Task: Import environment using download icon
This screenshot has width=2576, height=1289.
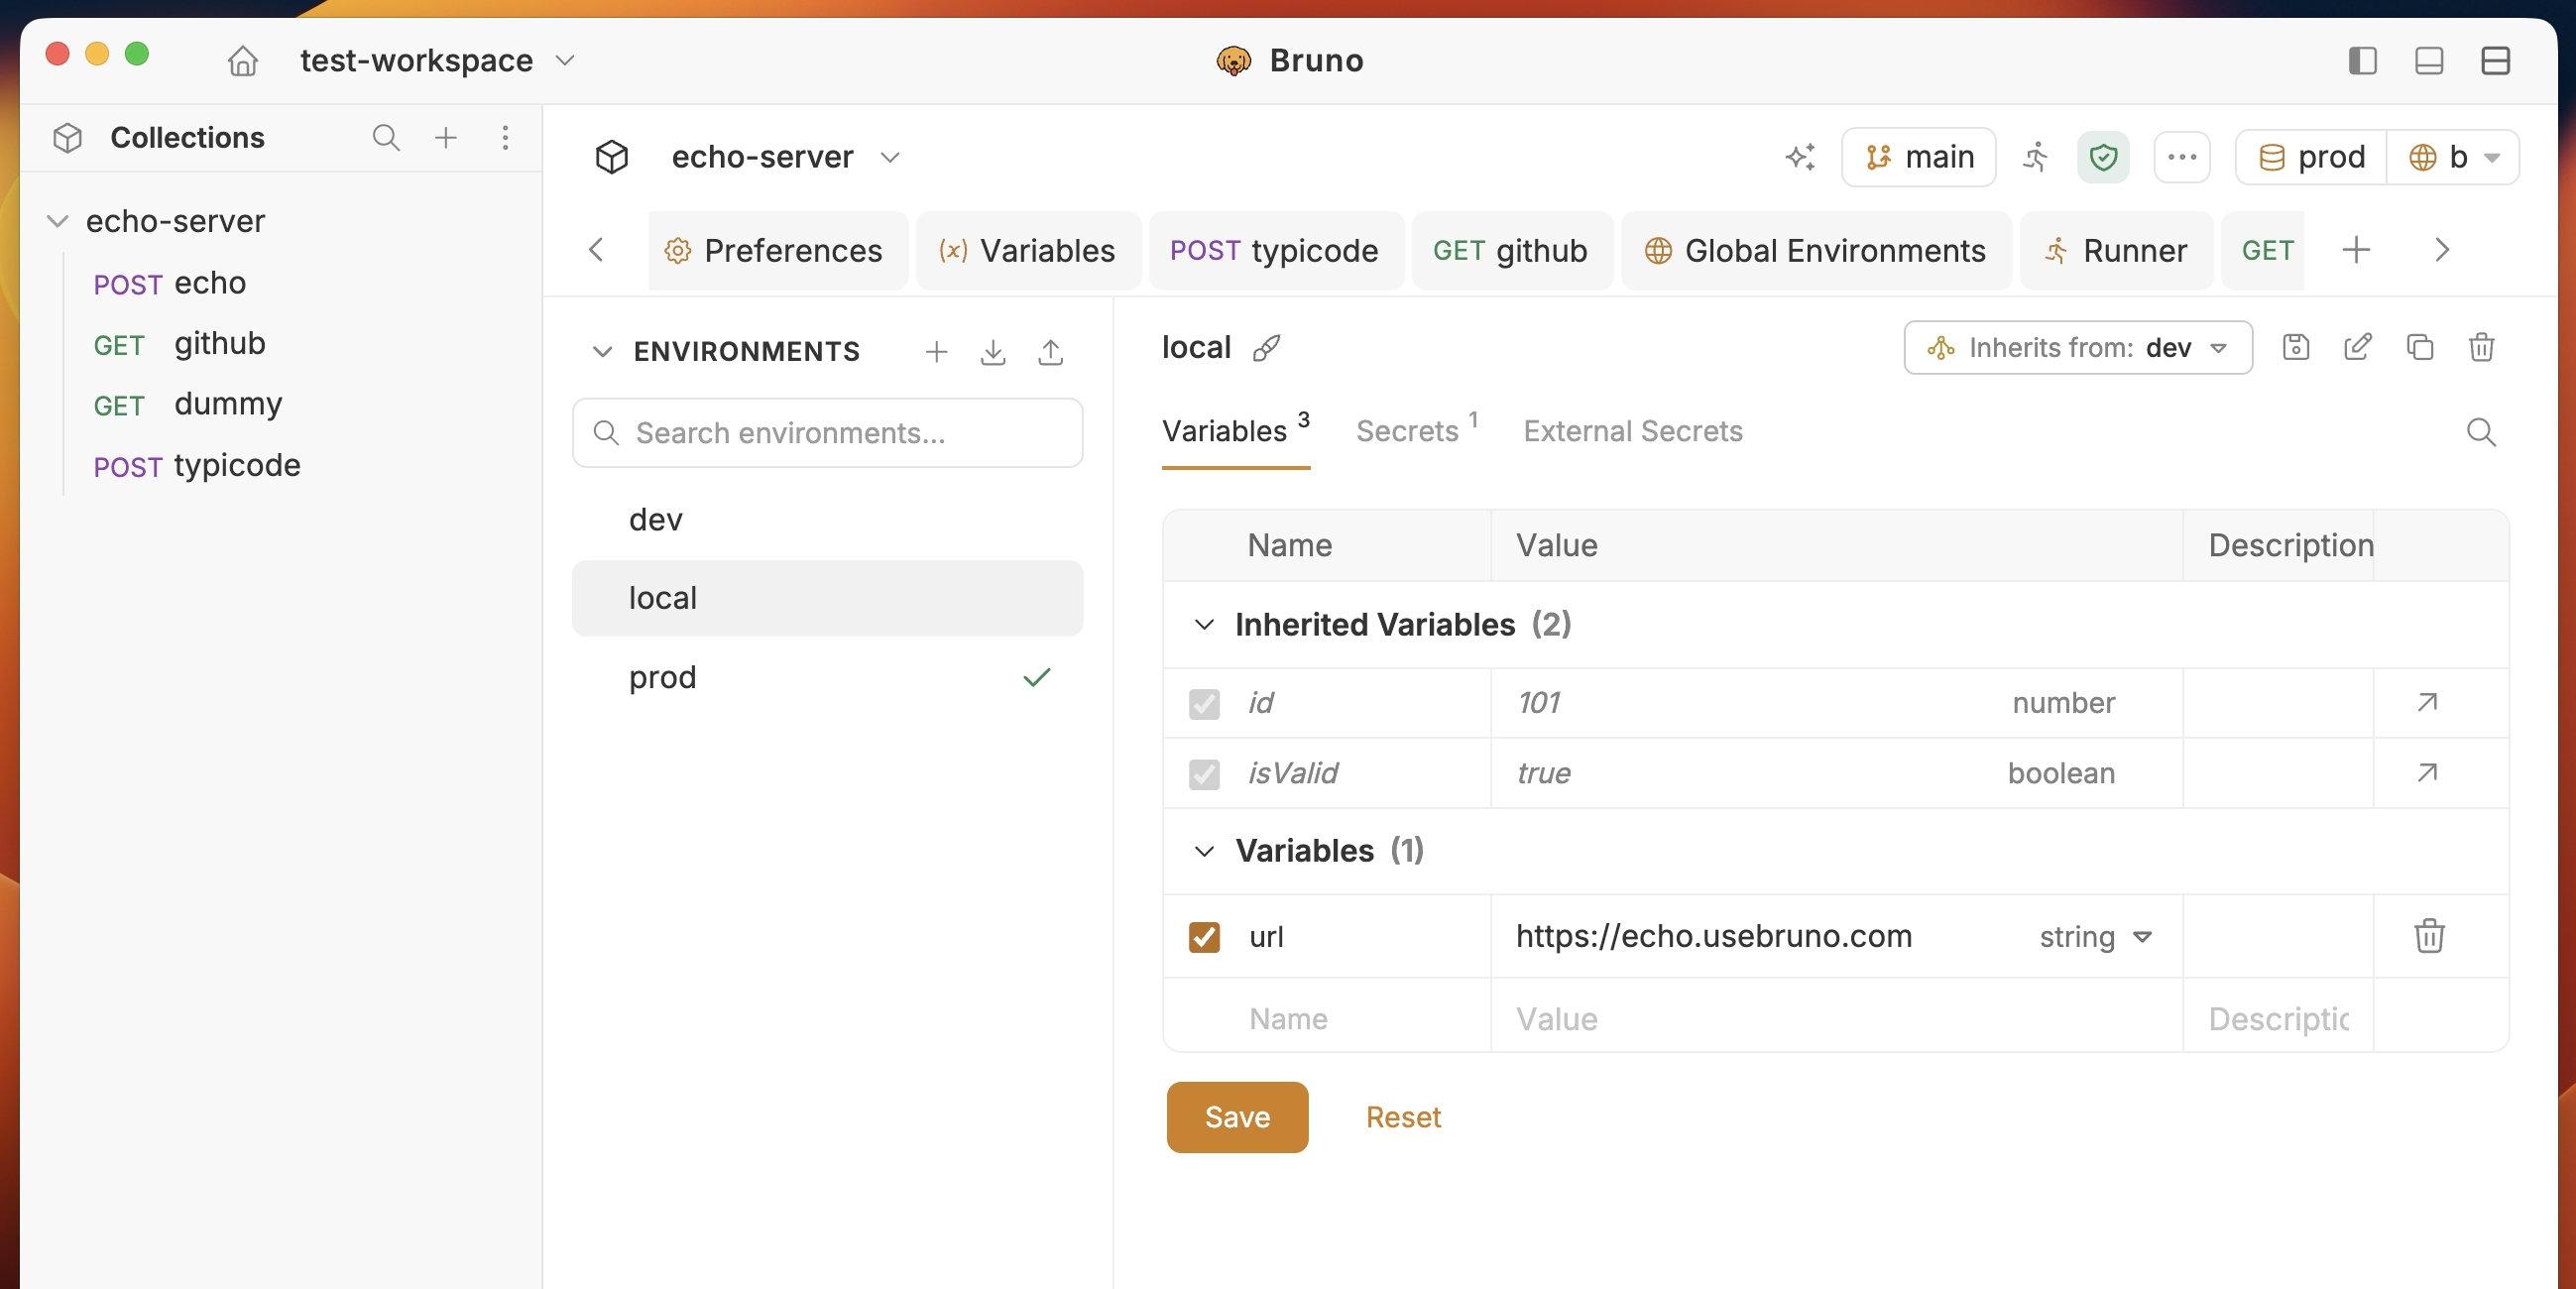Action: (x=993, y=352)
